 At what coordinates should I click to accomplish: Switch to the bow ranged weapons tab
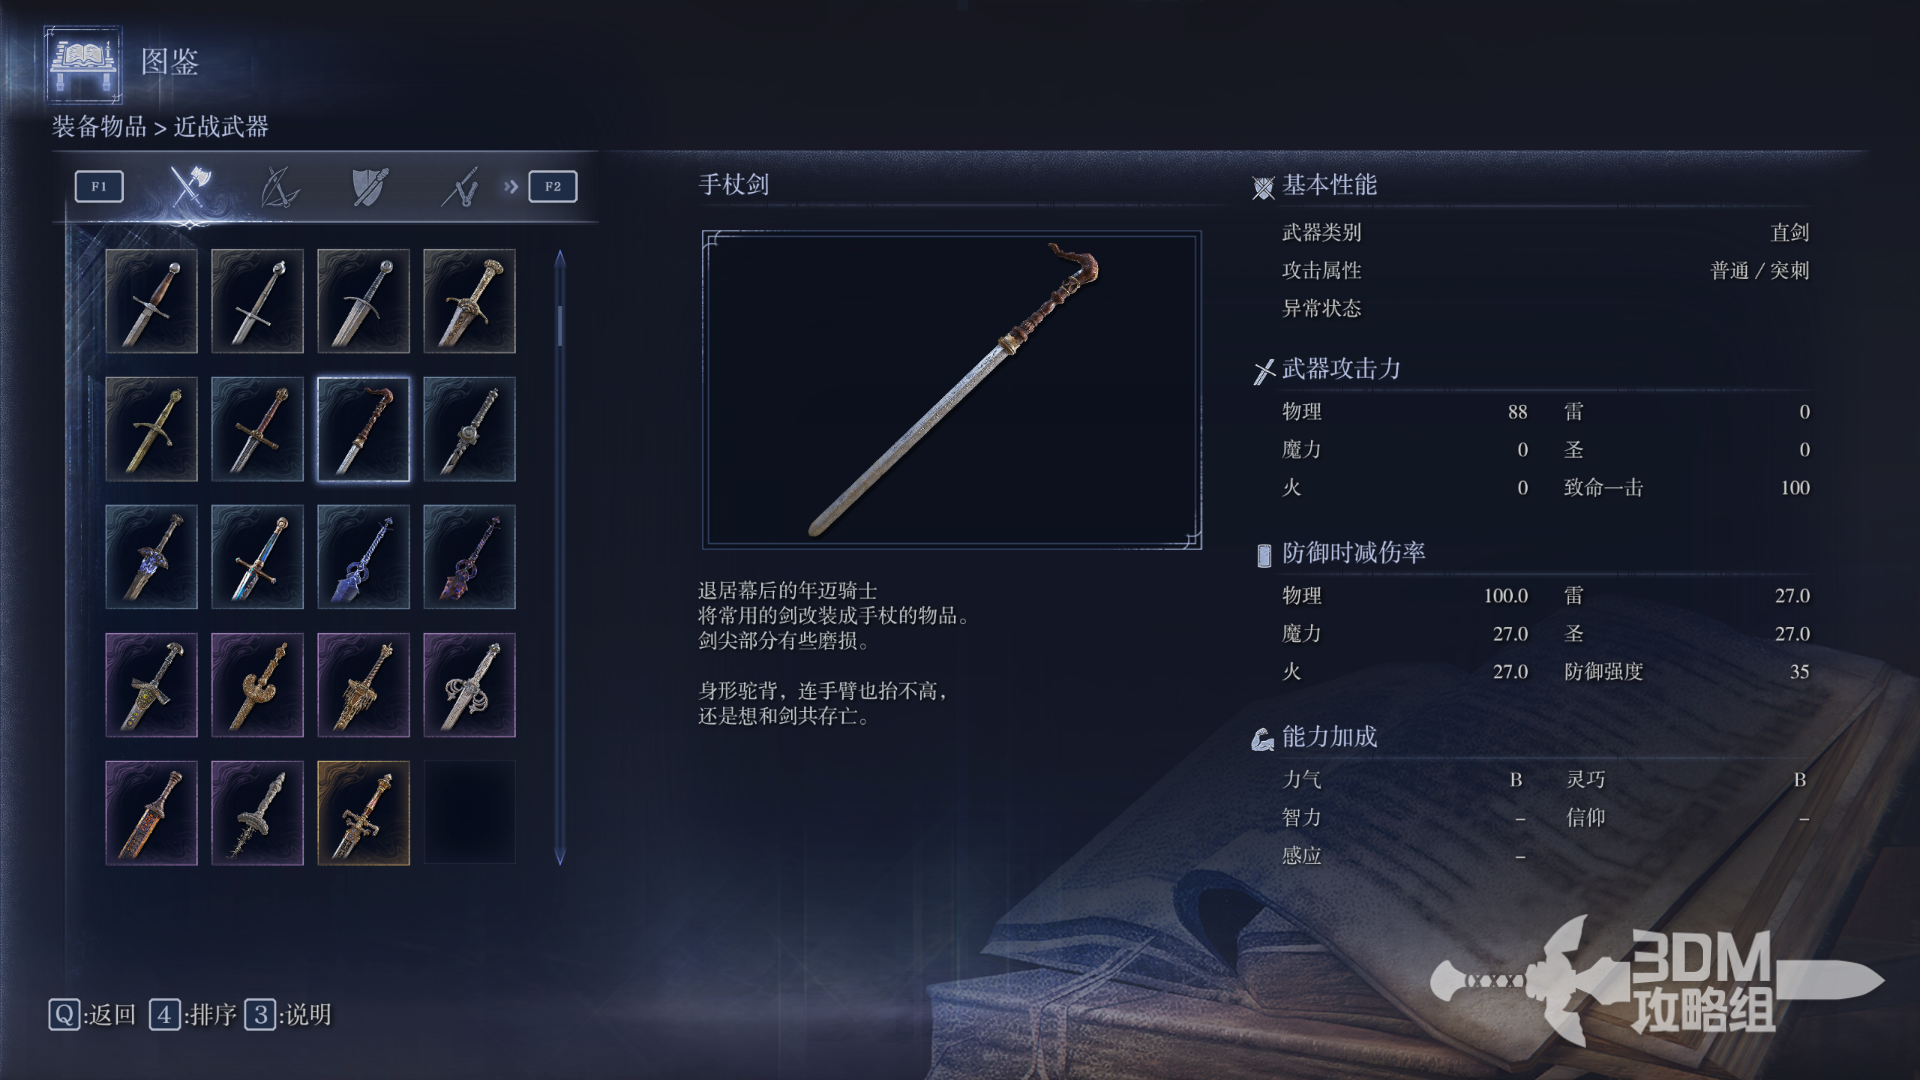[279, 187]
